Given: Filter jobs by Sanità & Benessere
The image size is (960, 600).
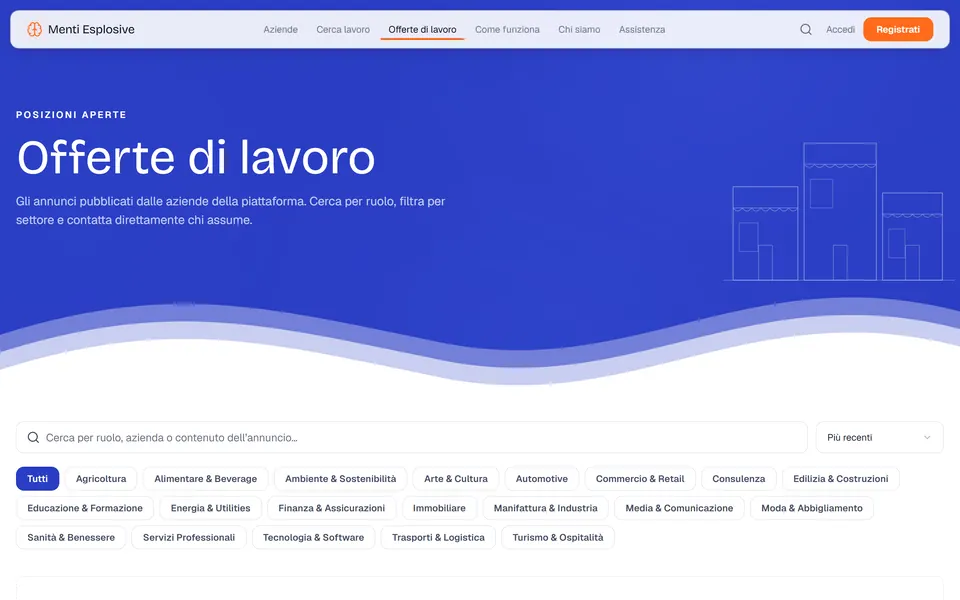Looking at the screenshot, I should point(71,538).
